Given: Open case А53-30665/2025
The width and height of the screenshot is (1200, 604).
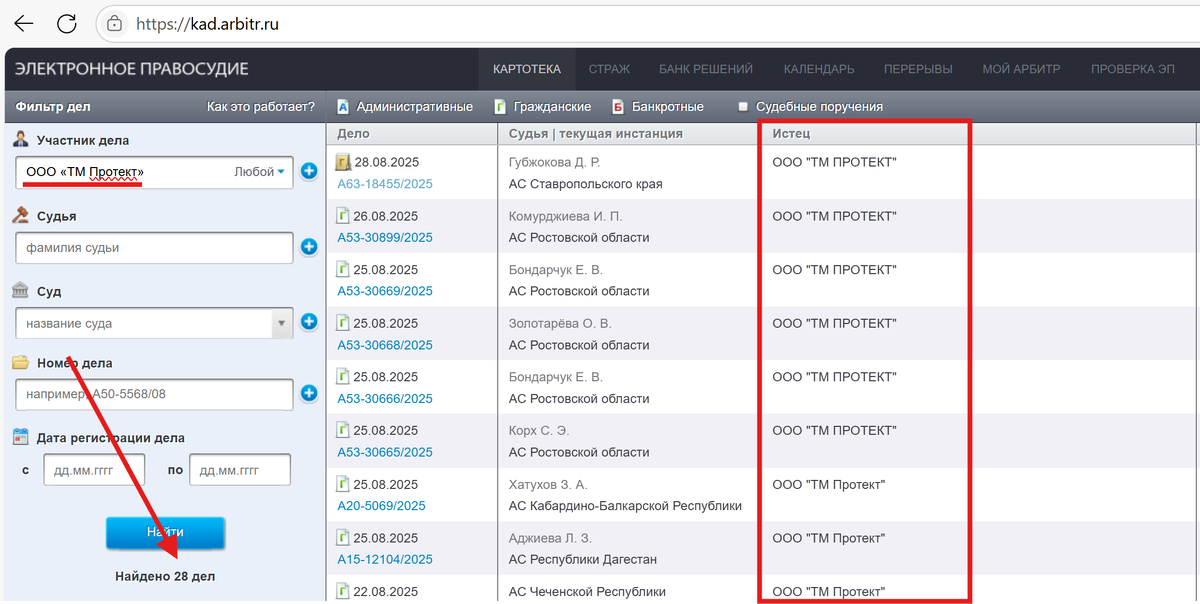Looking at the screenshot, I should point(385,452).
